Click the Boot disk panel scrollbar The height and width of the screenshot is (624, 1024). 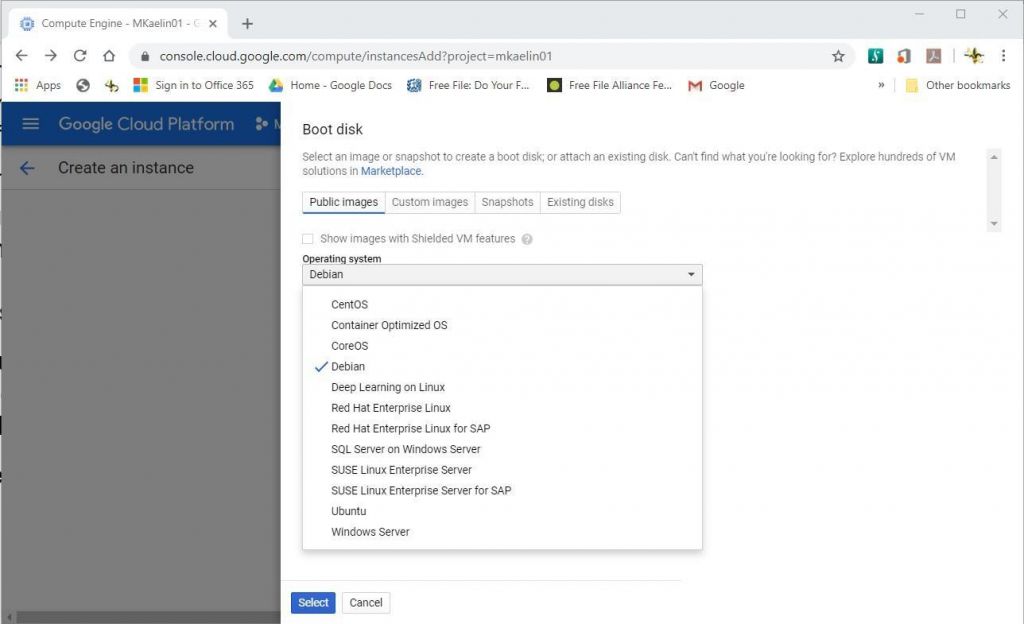tap(993, 190)
